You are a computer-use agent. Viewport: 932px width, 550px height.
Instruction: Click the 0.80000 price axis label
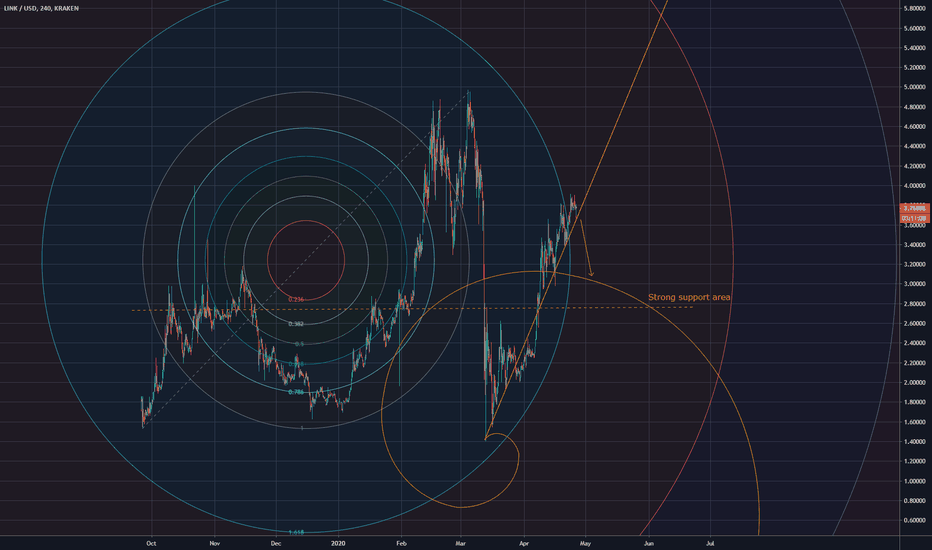coord(915,501)
